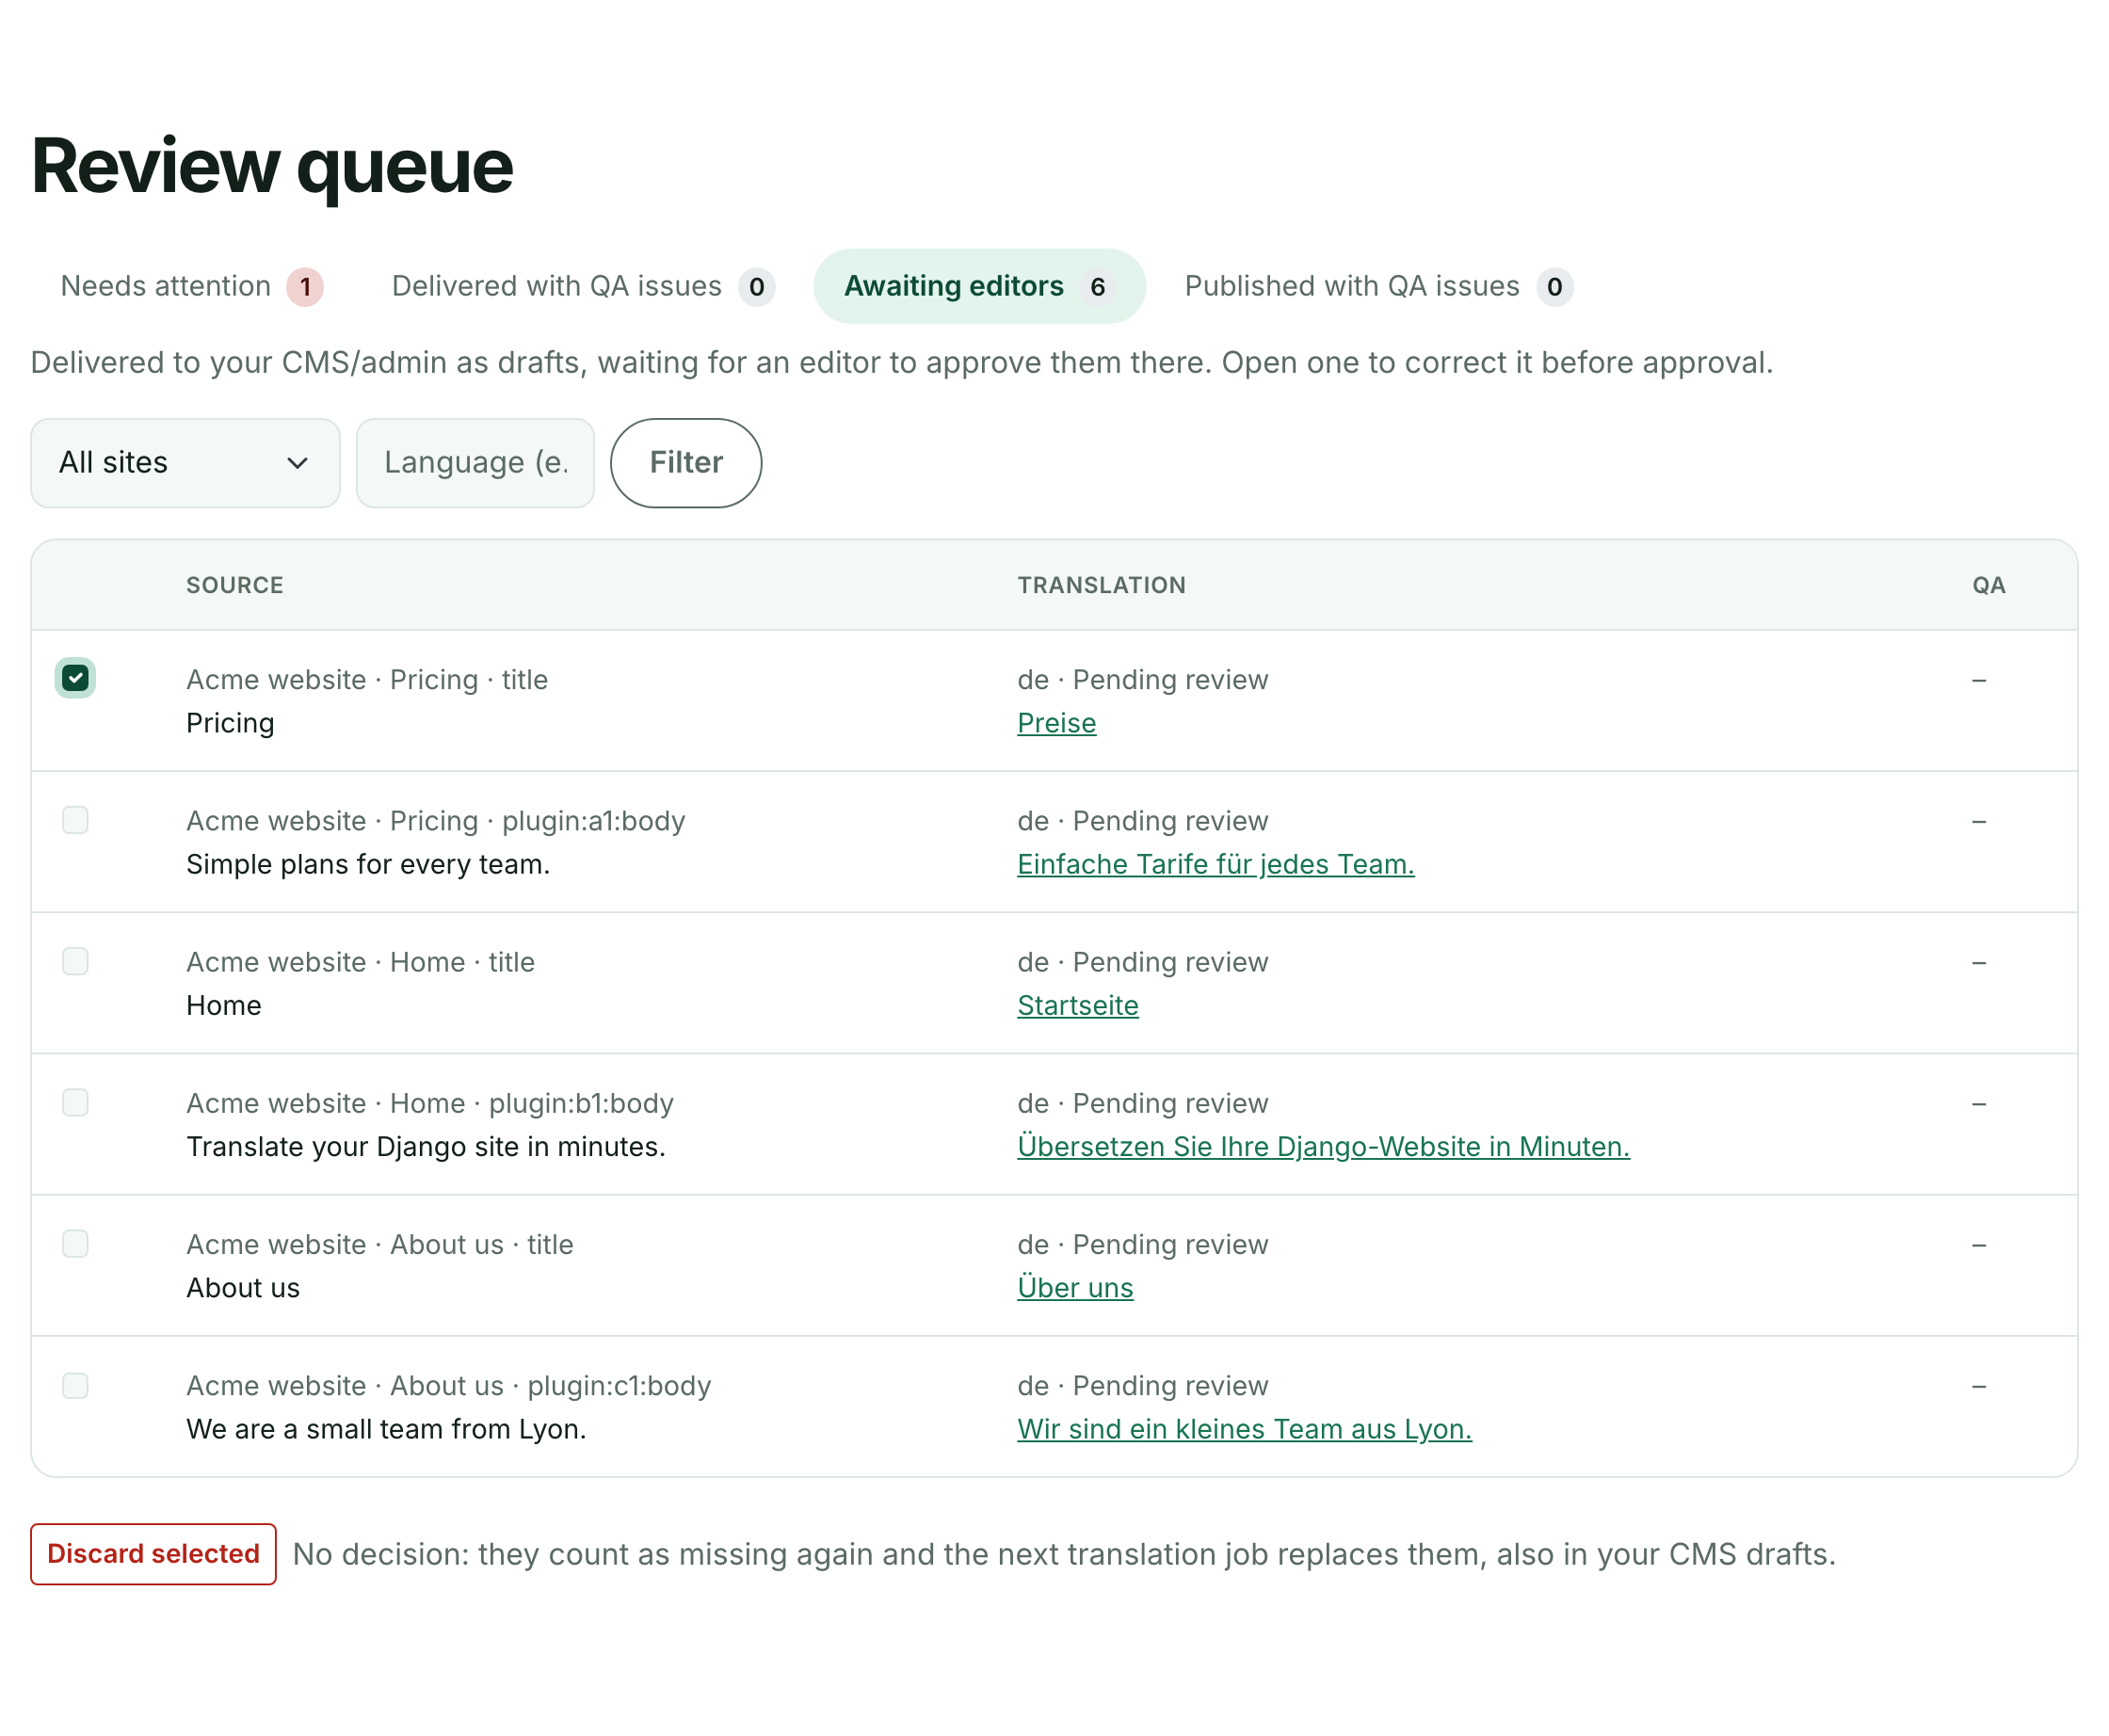2109x1736 pixels.
Task: Click the Filter button
Action: point(686,462)
